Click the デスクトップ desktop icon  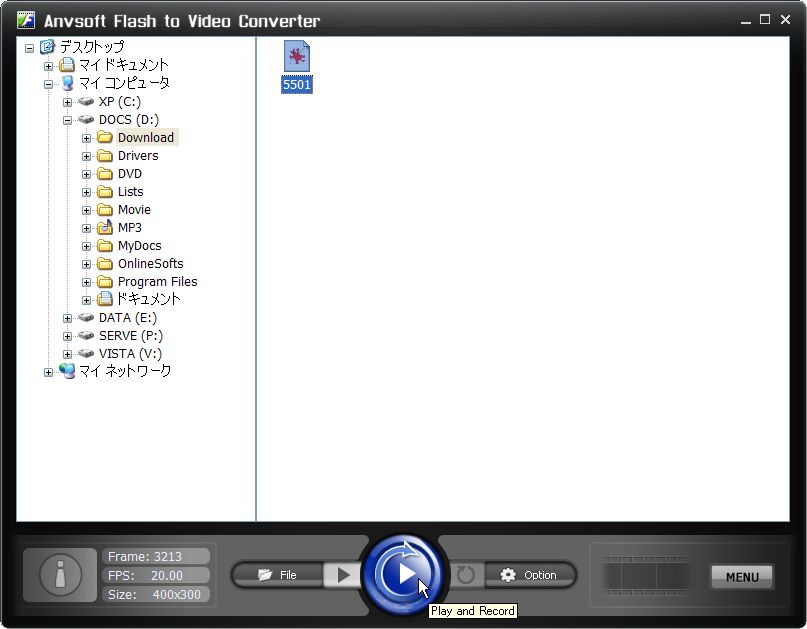click(47, 47)
